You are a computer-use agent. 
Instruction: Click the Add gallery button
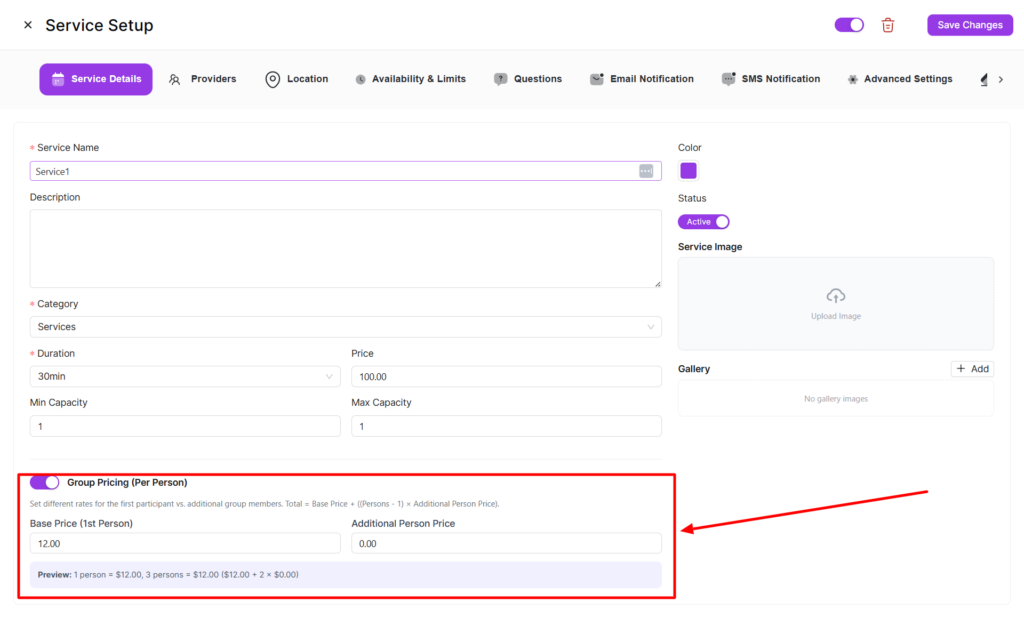click(972, 369)
